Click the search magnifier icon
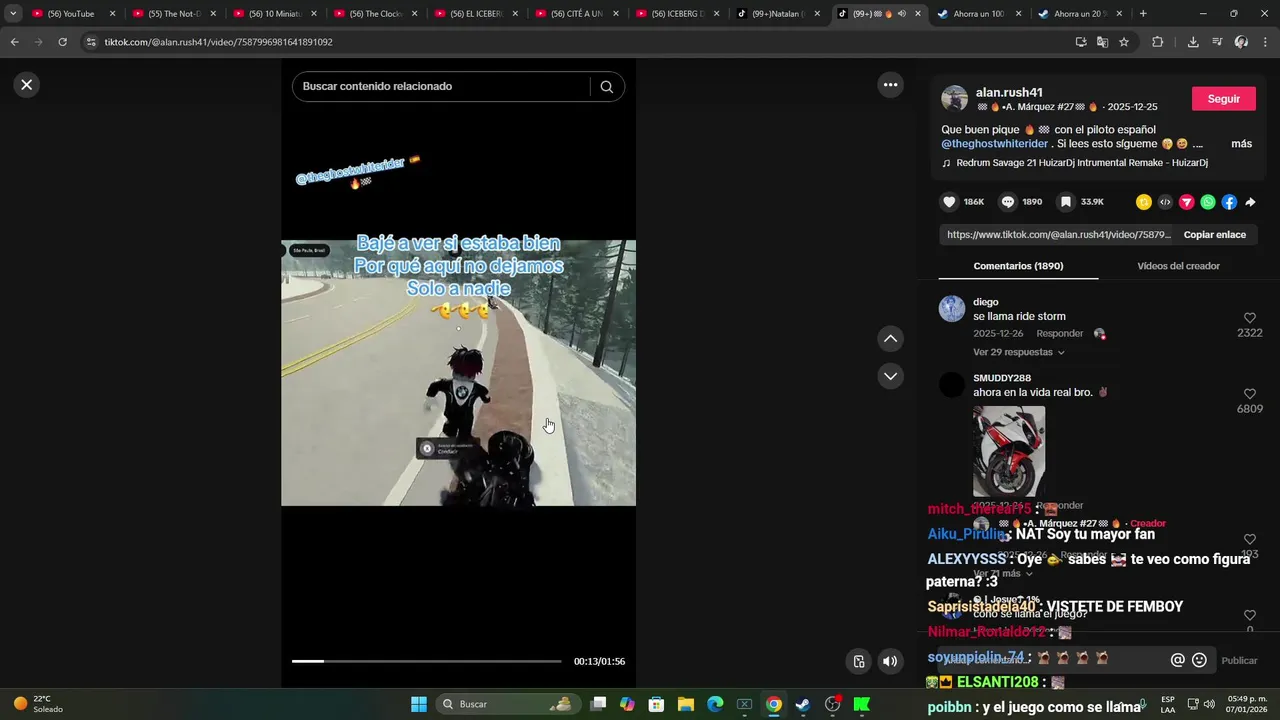 [606, 86]
